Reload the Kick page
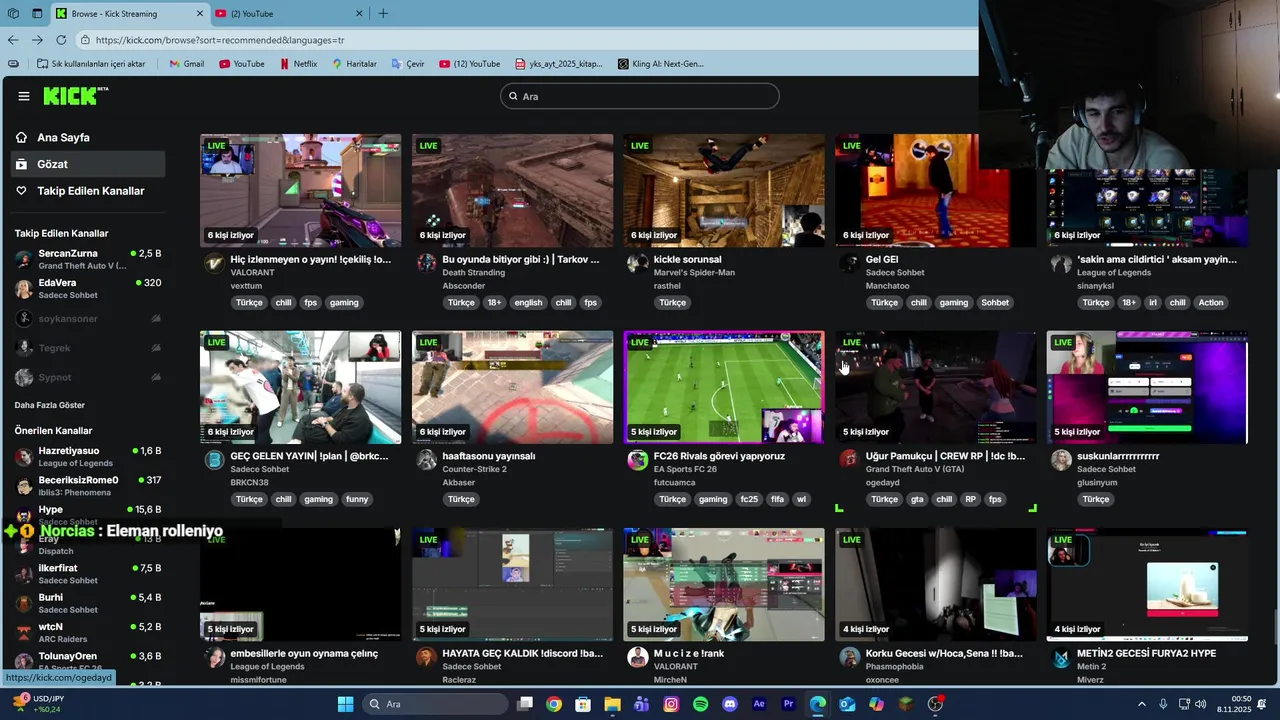The image size is (1280, 720). pos(61,40)
